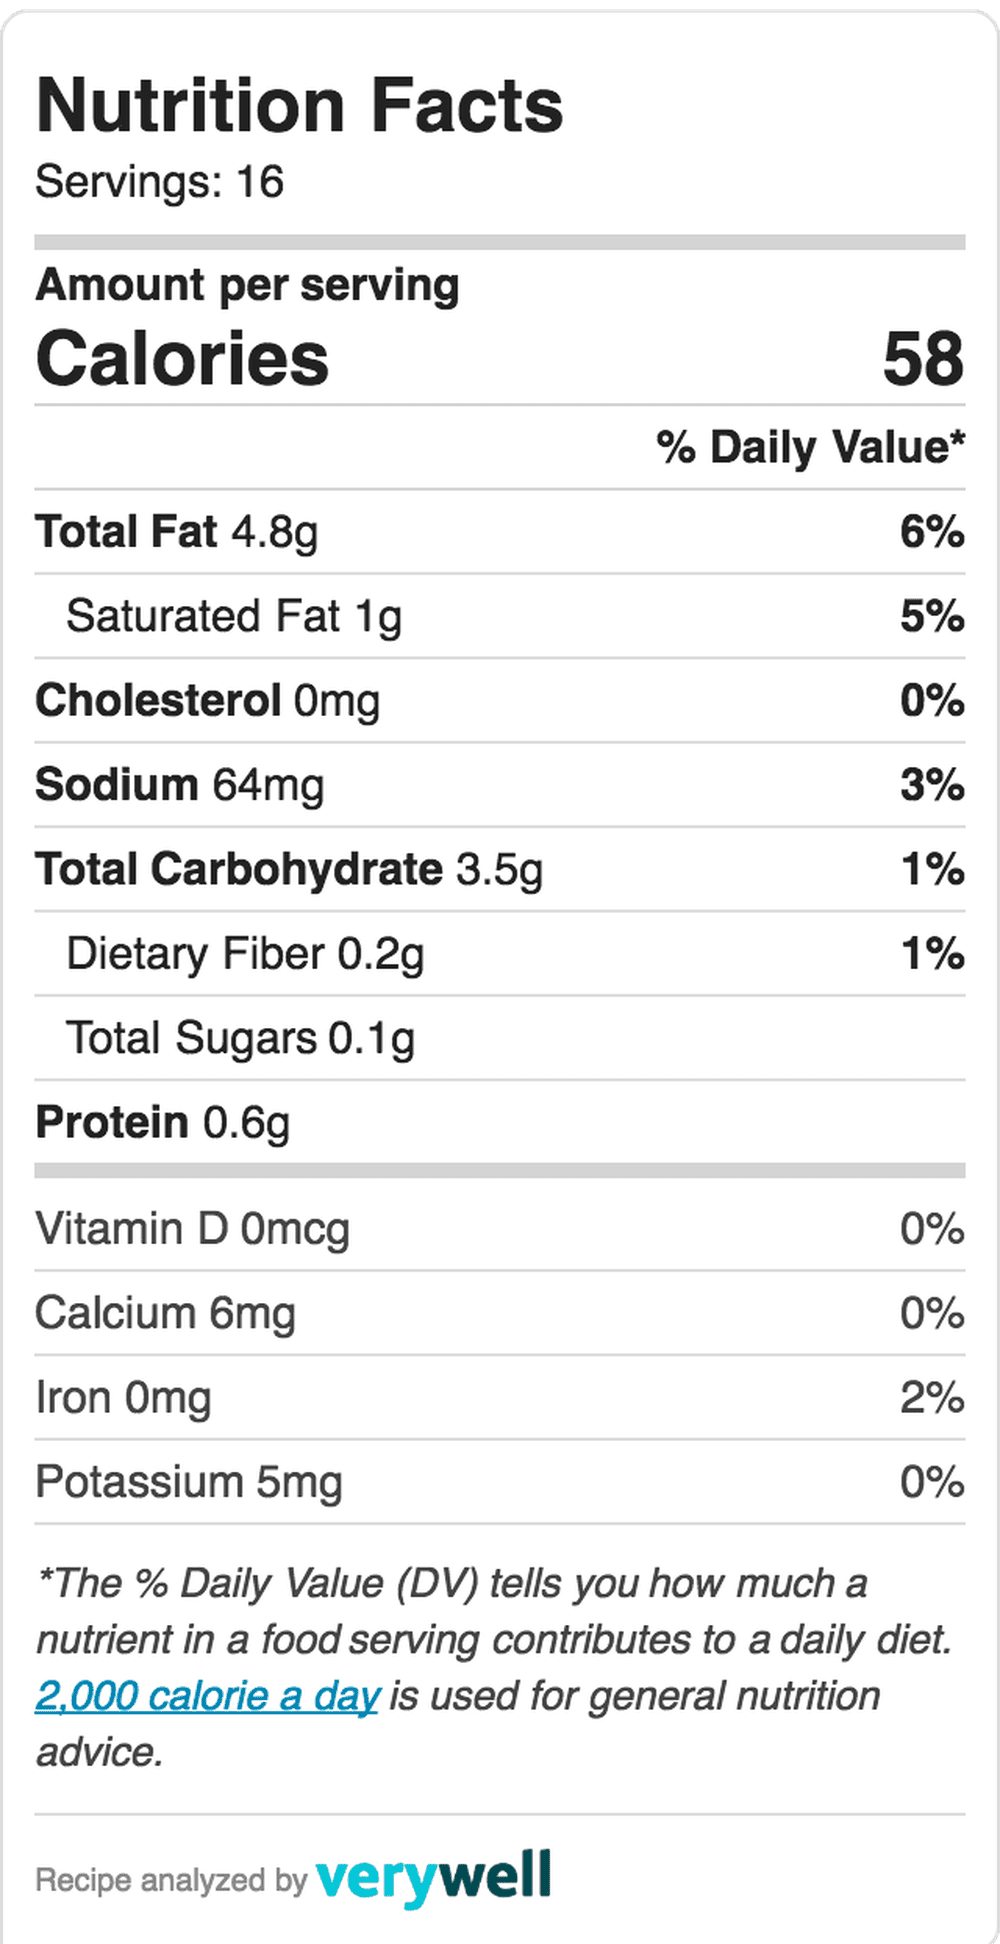Click the Saturated Fat 1g line
The width and height of the screenshot is (1000, 1944).
coord(500,616)
